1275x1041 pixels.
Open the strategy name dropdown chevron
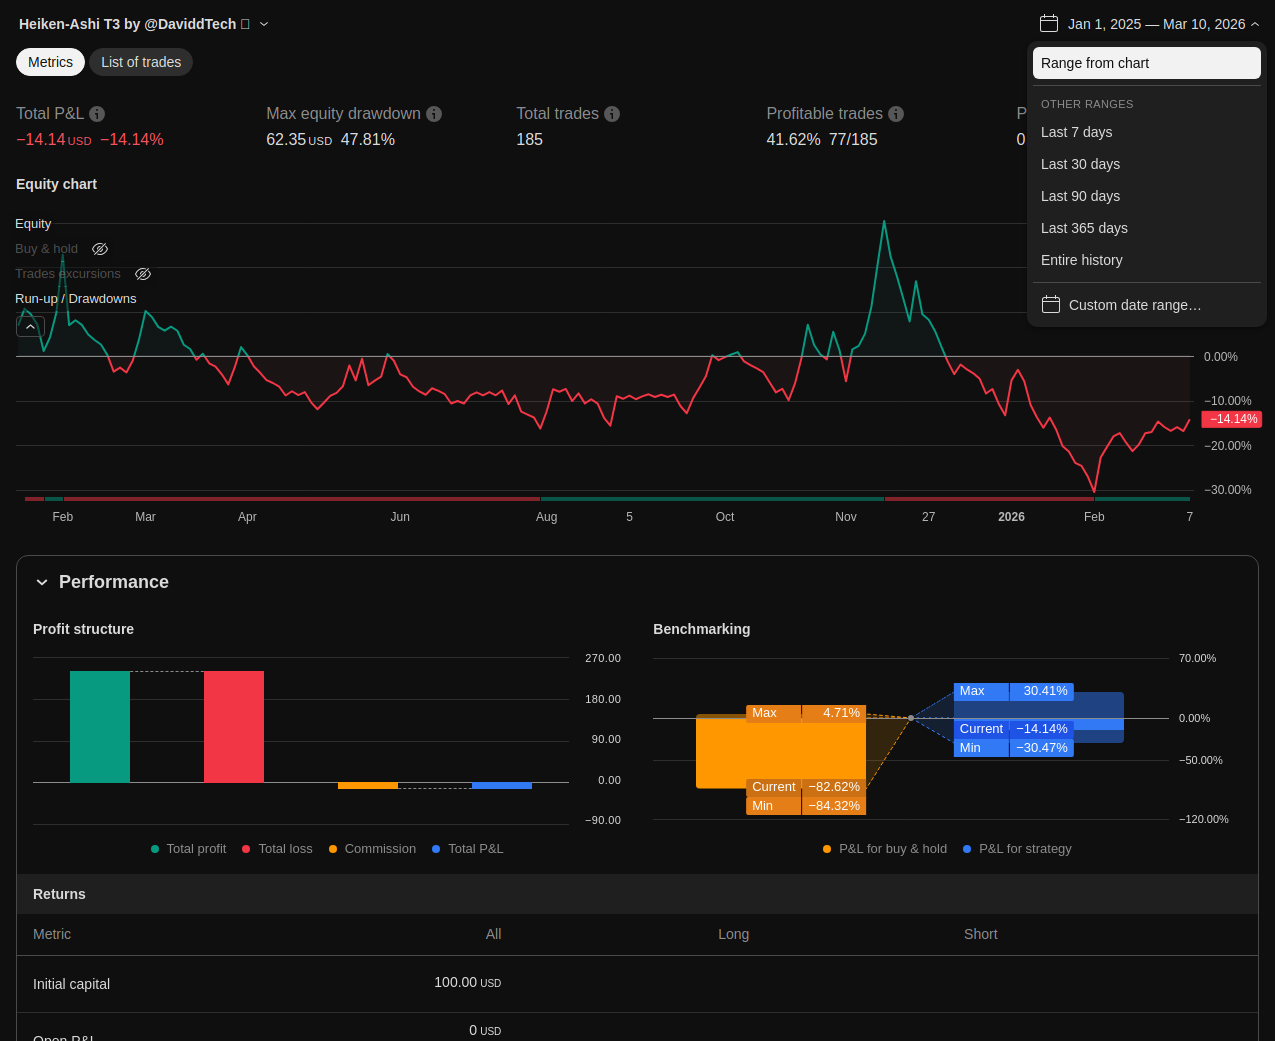tap(264, 24)
